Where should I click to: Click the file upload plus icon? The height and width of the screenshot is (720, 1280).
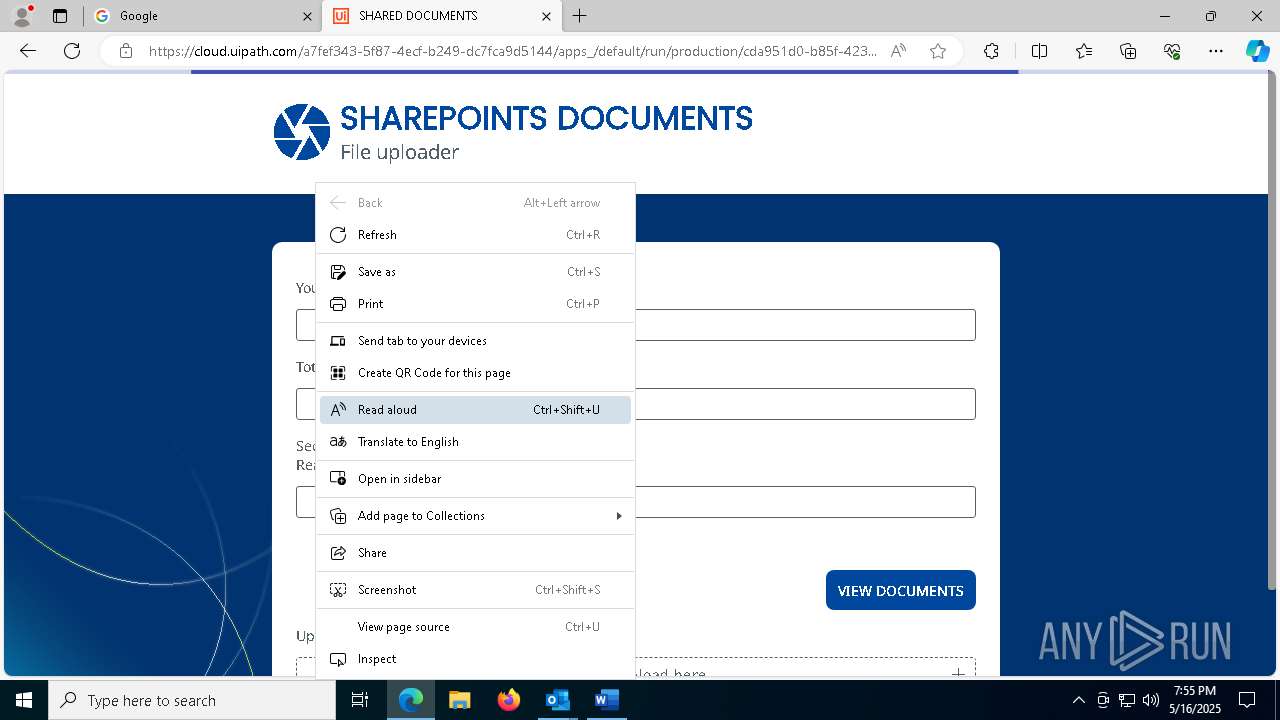[958, 673]
